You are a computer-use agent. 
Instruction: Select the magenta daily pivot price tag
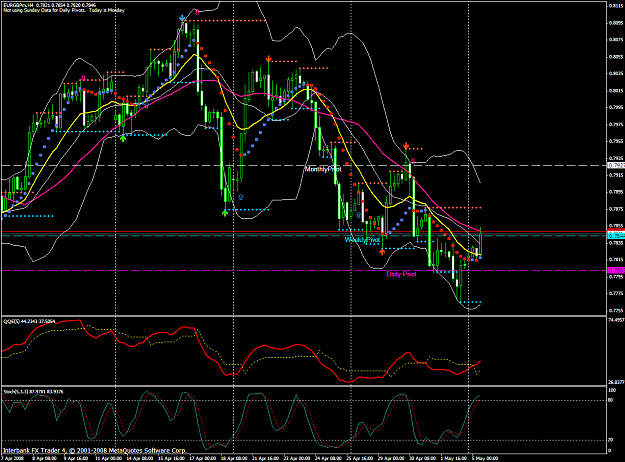click(616, 270)
